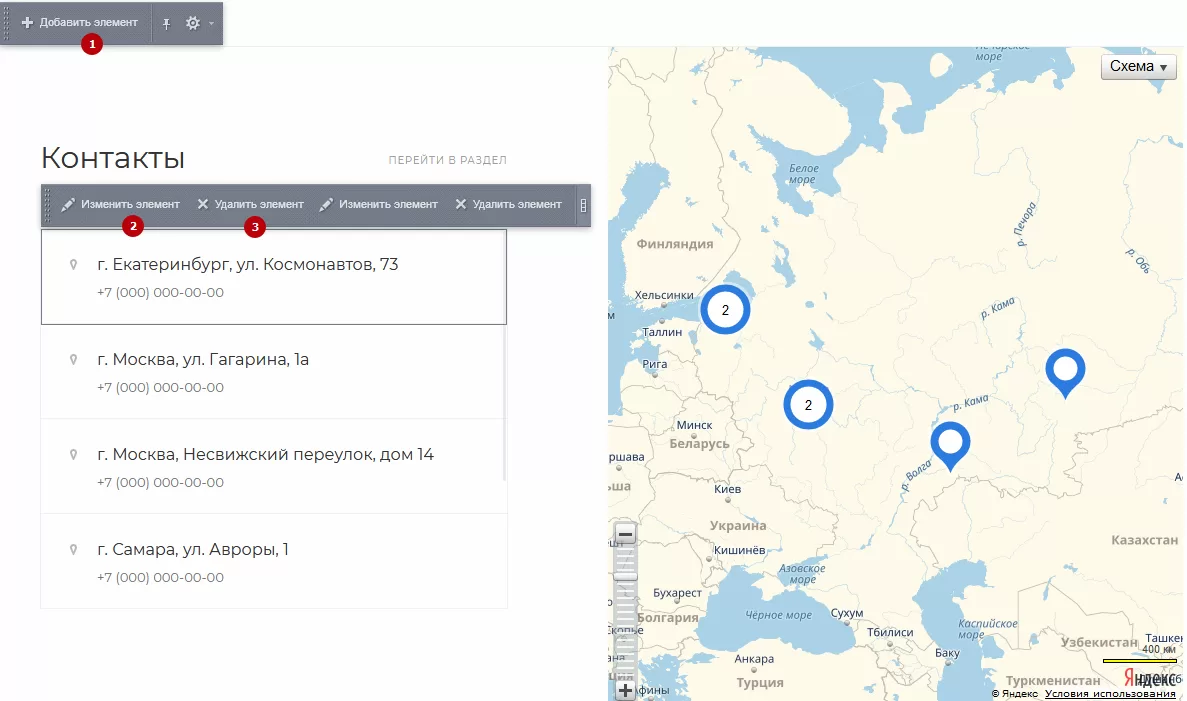Select the Самара, ул. Авроры contact
Viewport: 1187px width, 701px height.
tap(273, 562)
